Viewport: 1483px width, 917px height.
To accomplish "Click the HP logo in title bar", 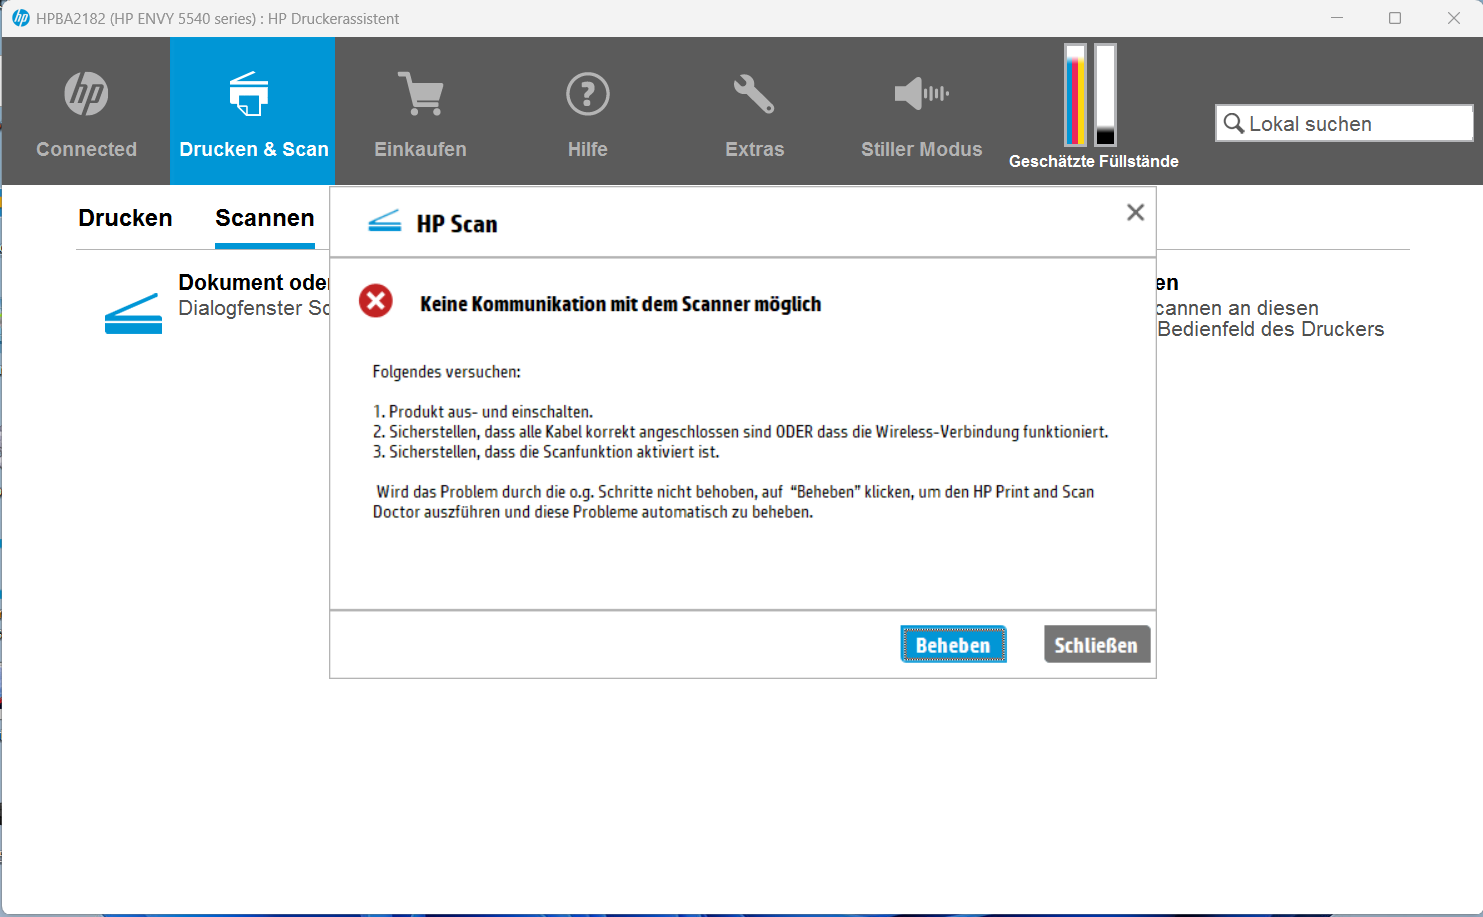I will click(x=20, y=18).
